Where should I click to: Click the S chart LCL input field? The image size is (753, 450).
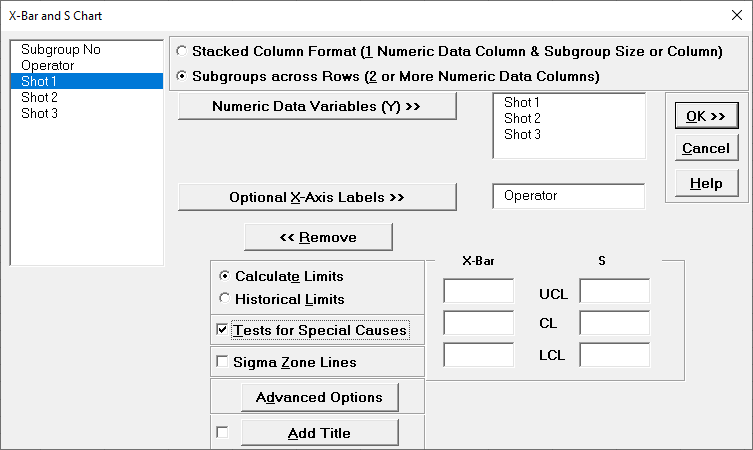pos(614,355)
